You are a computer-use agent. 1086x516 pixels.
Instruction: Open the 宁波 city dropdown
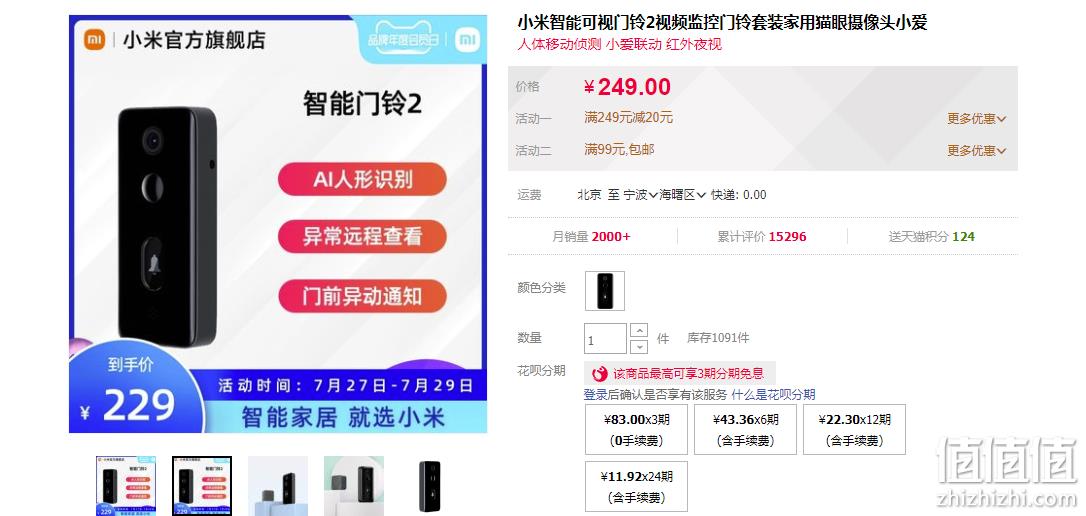click(641, 195)
